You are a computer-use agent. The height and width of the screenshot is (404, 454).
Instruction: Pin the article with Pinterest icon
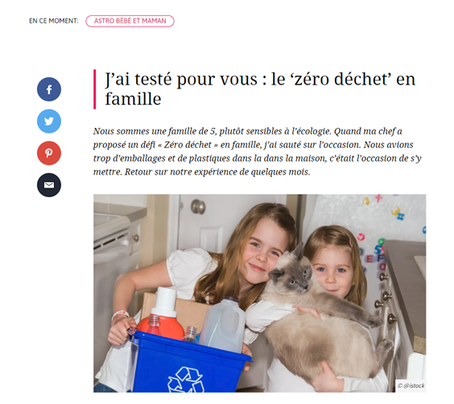click(49, 153)
